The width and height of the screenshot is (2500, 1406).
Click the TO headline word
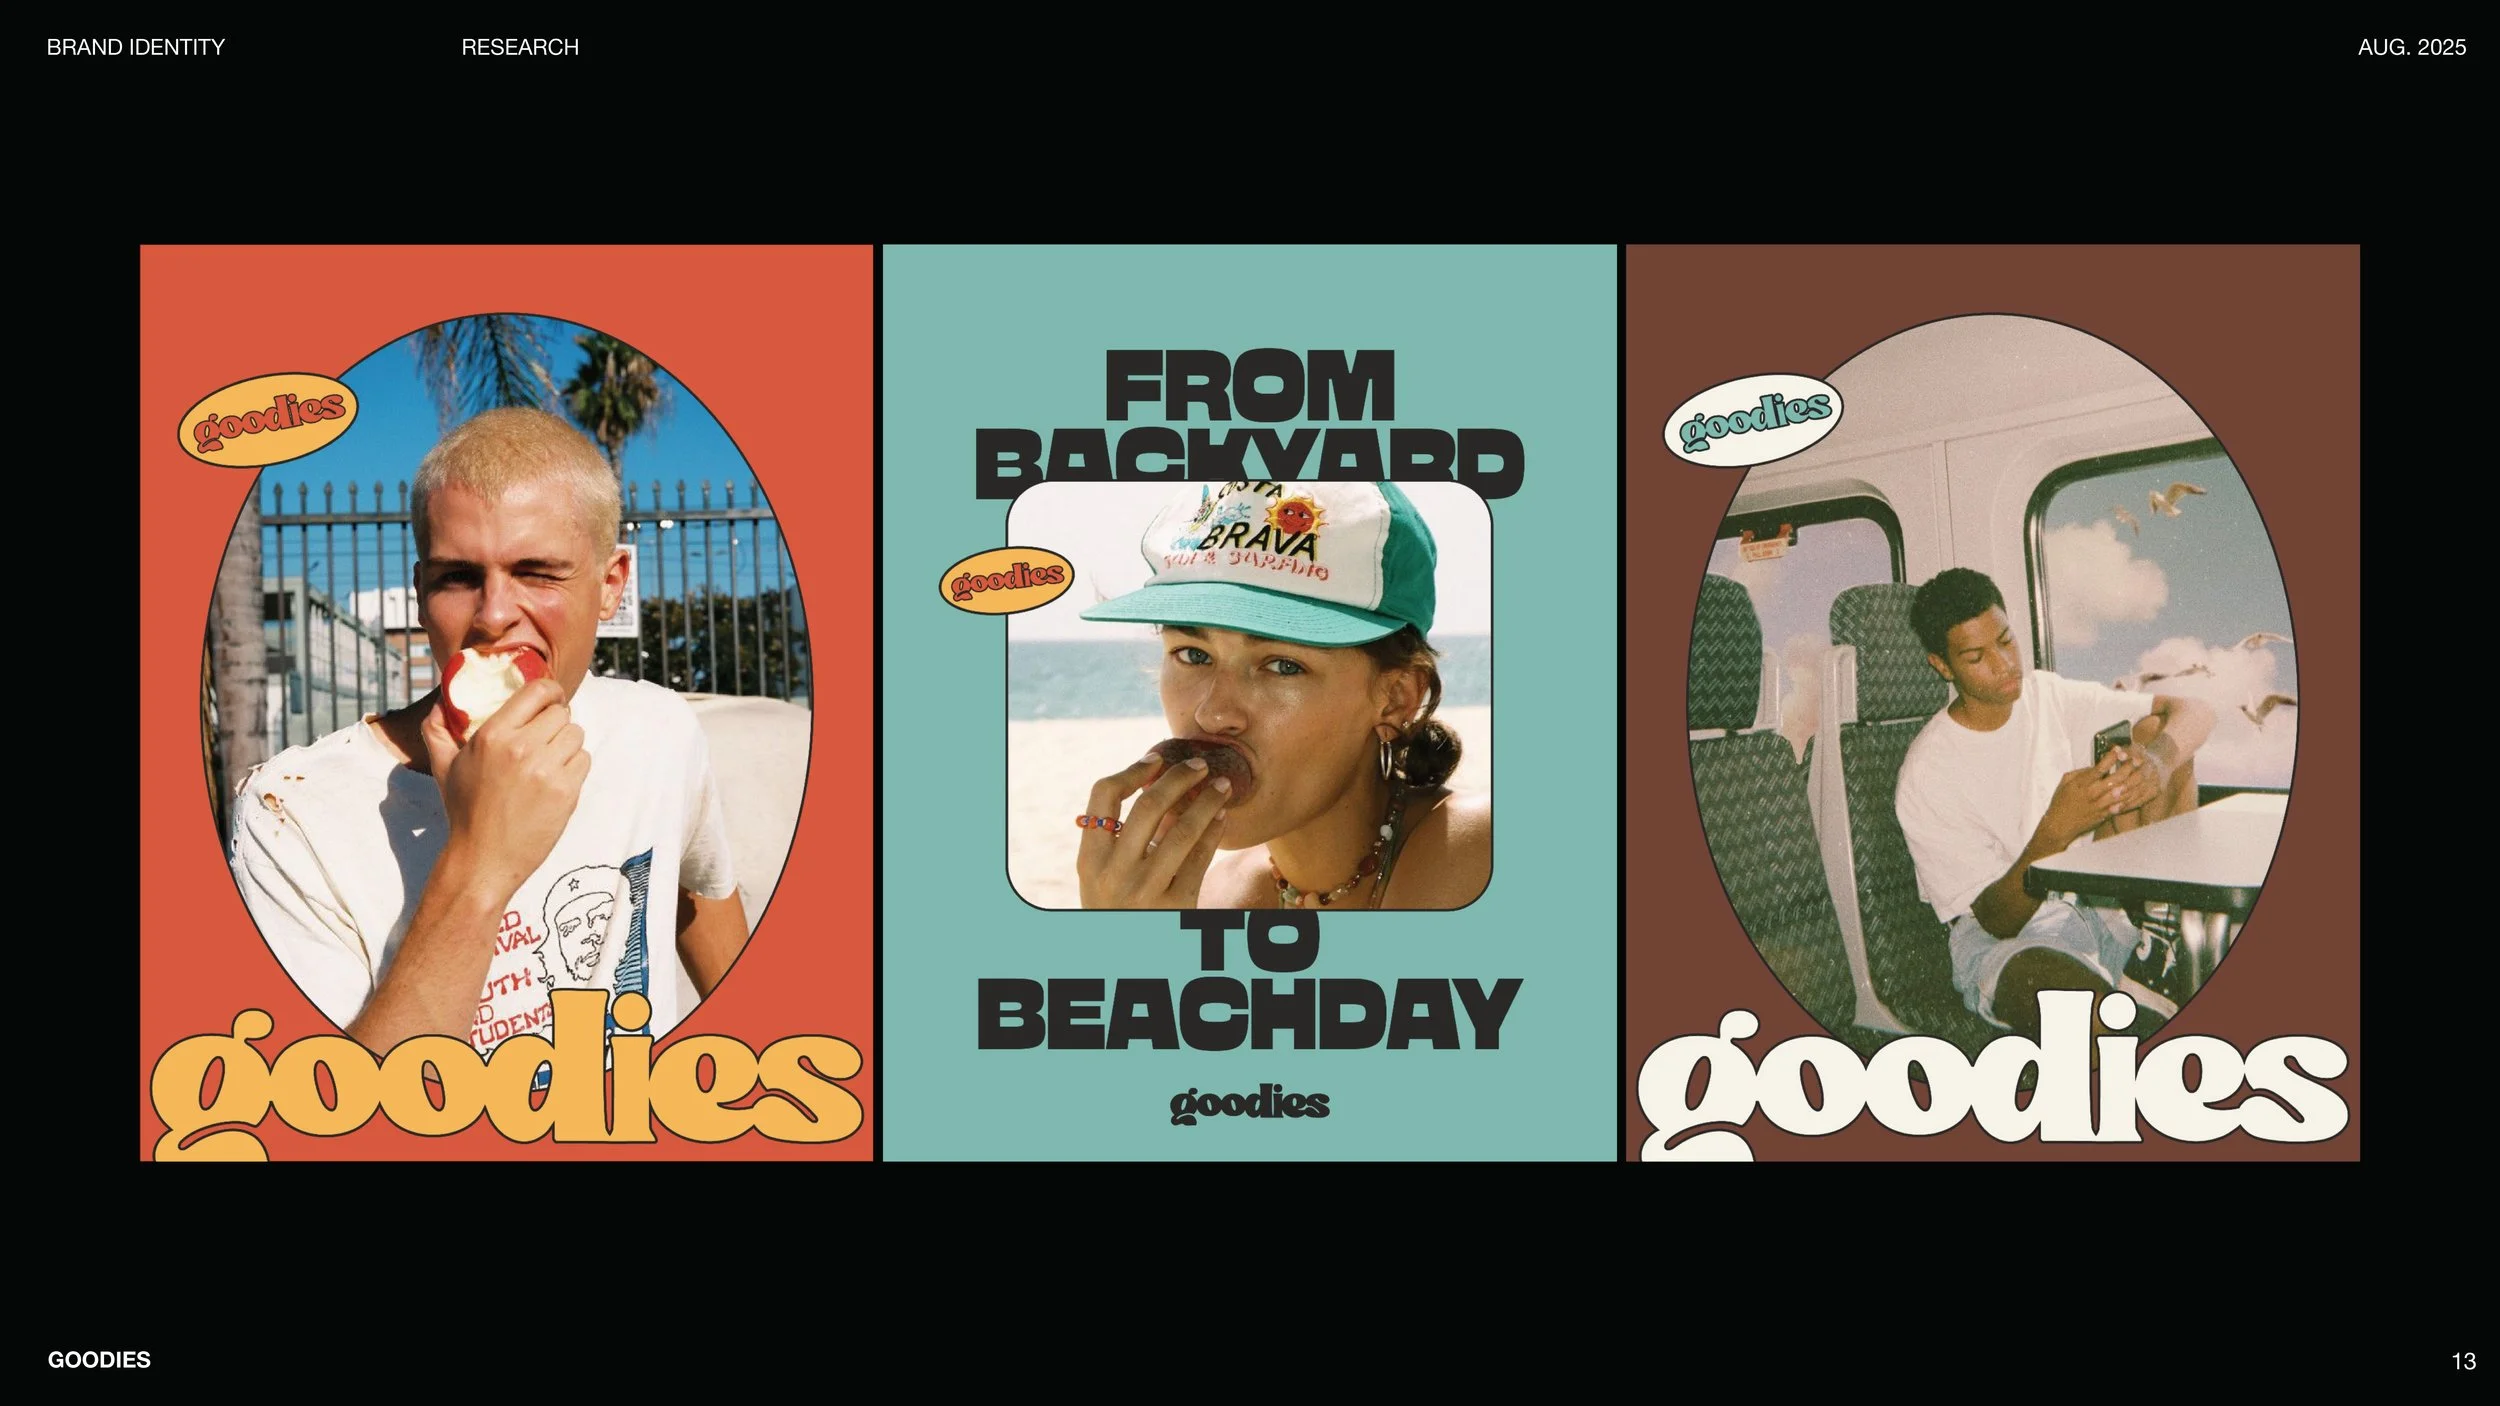(x=1249, y=943)
